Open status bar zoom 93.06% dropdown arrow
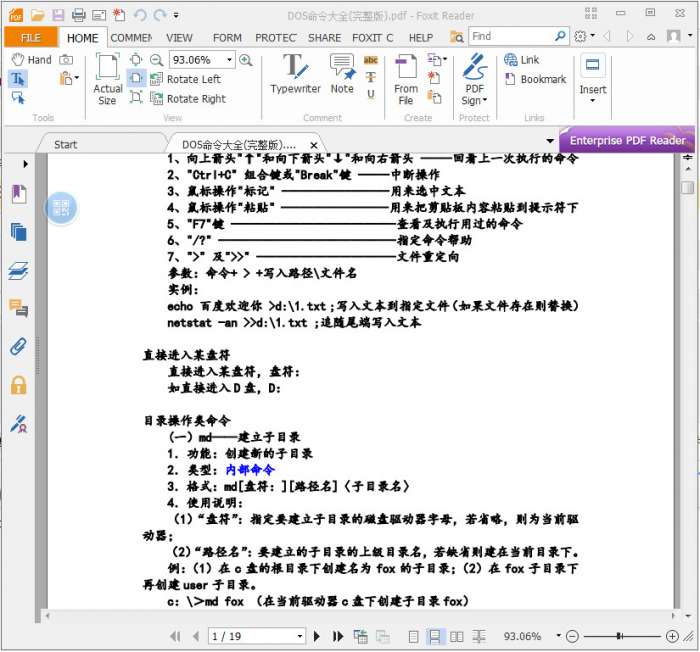The image size is (700, 652). (x=558, y=635)
